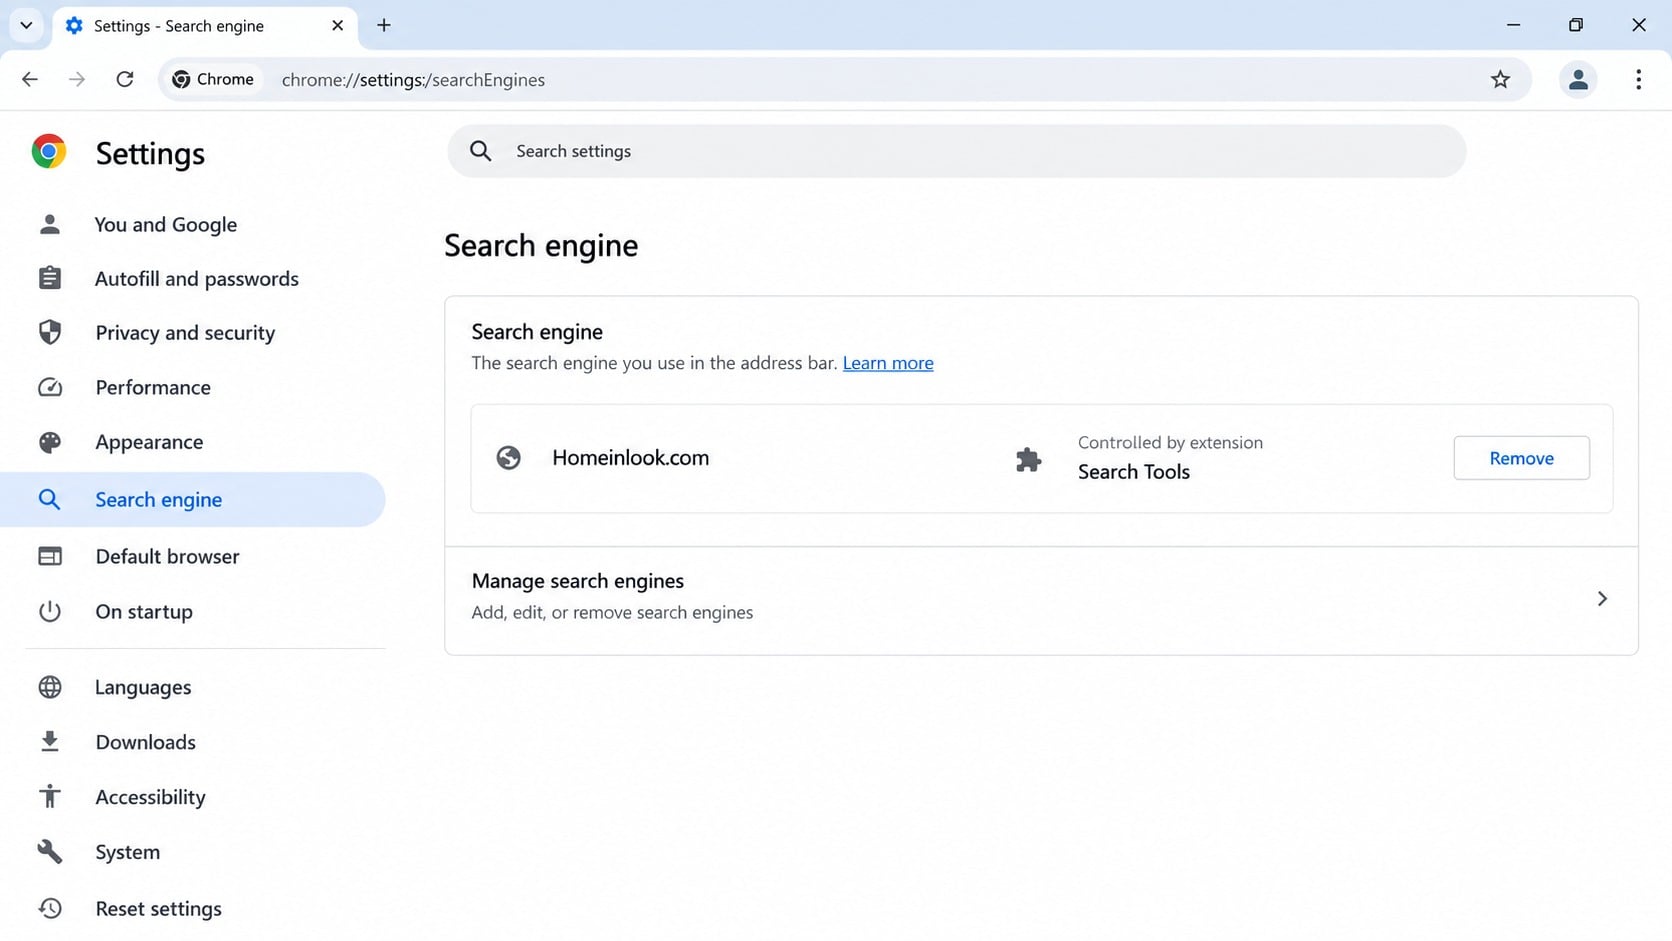Screen dimensions: 1672x941
Task: Click the forward navigation arrow
Action: click(x=77, y=79)
